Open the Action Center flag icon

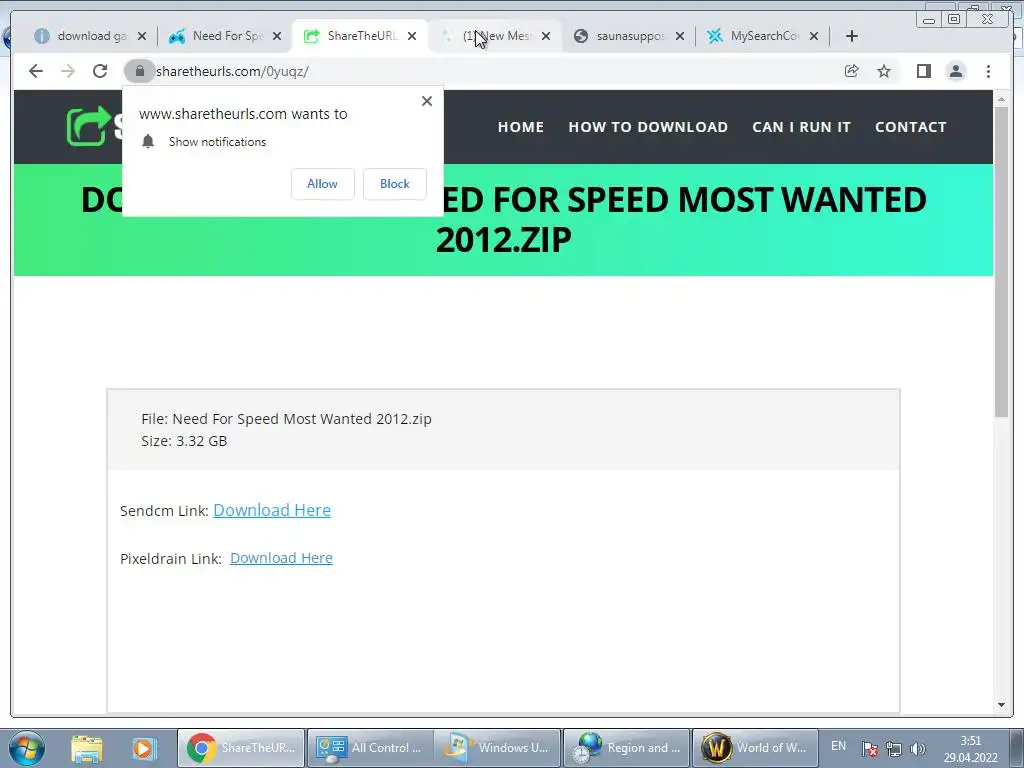point(869,749)
